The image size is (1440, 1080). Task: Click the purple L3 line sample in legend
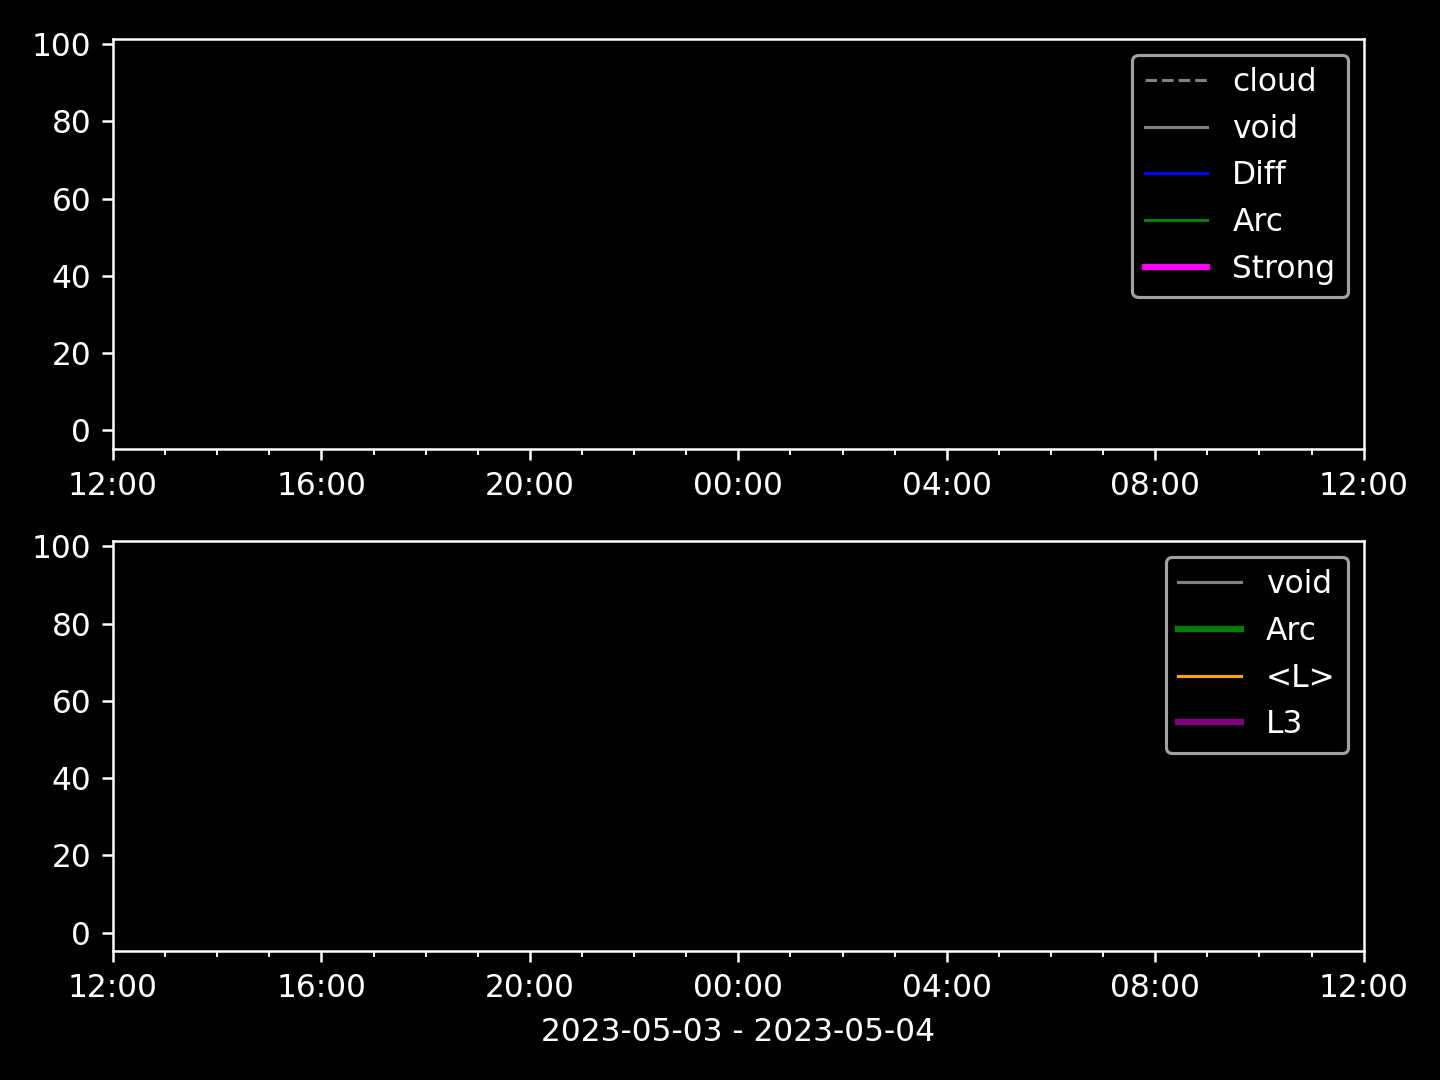(1210, 722)
